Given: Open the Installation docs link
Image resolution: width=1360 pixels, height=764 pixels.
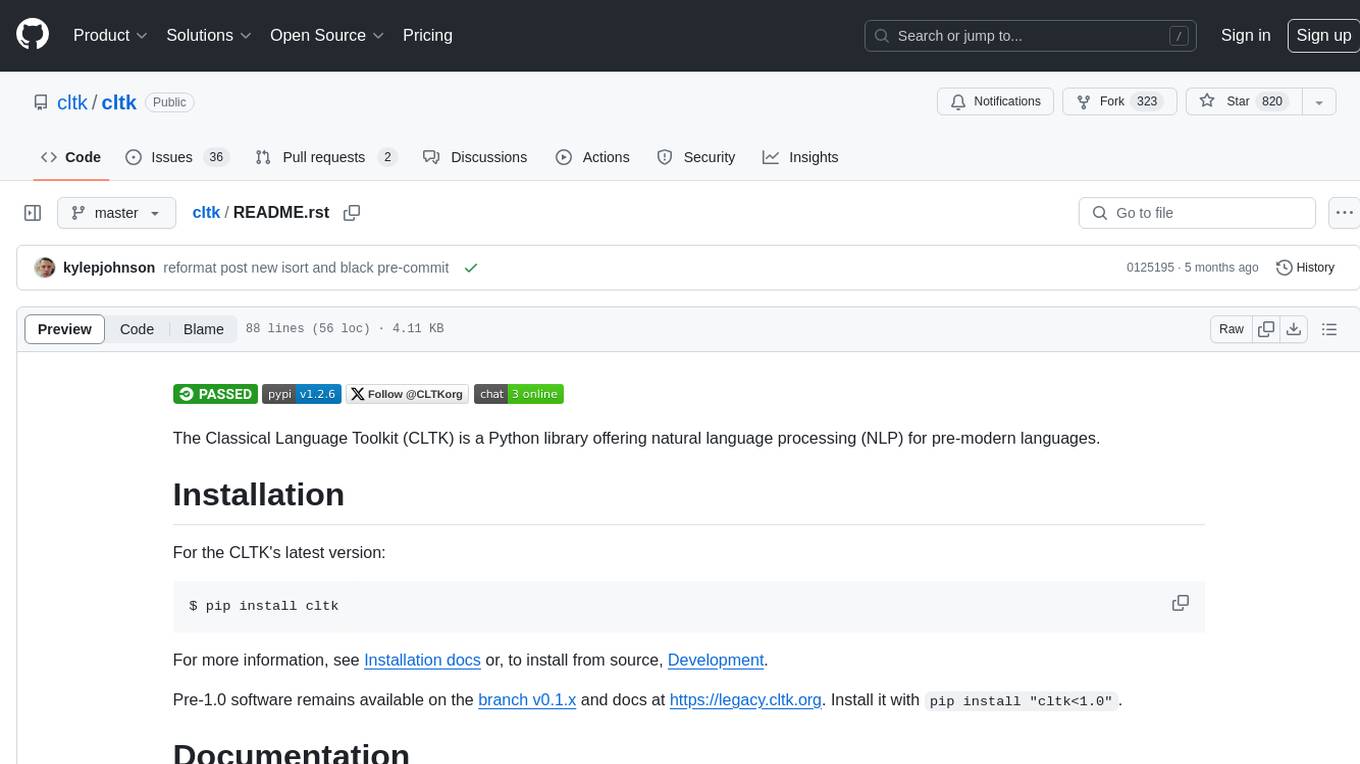Looking at the screenshot, I should point(422,660).
